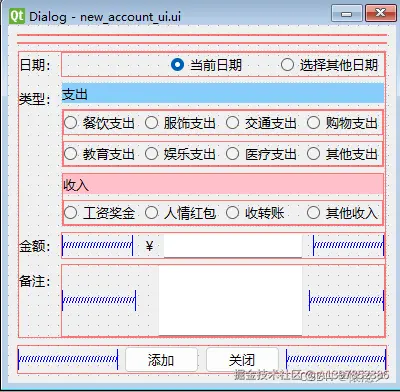The width and height of the screenshot is (400, 392).
Task: Select 工资奖金 income option
Action: (99, 212)
